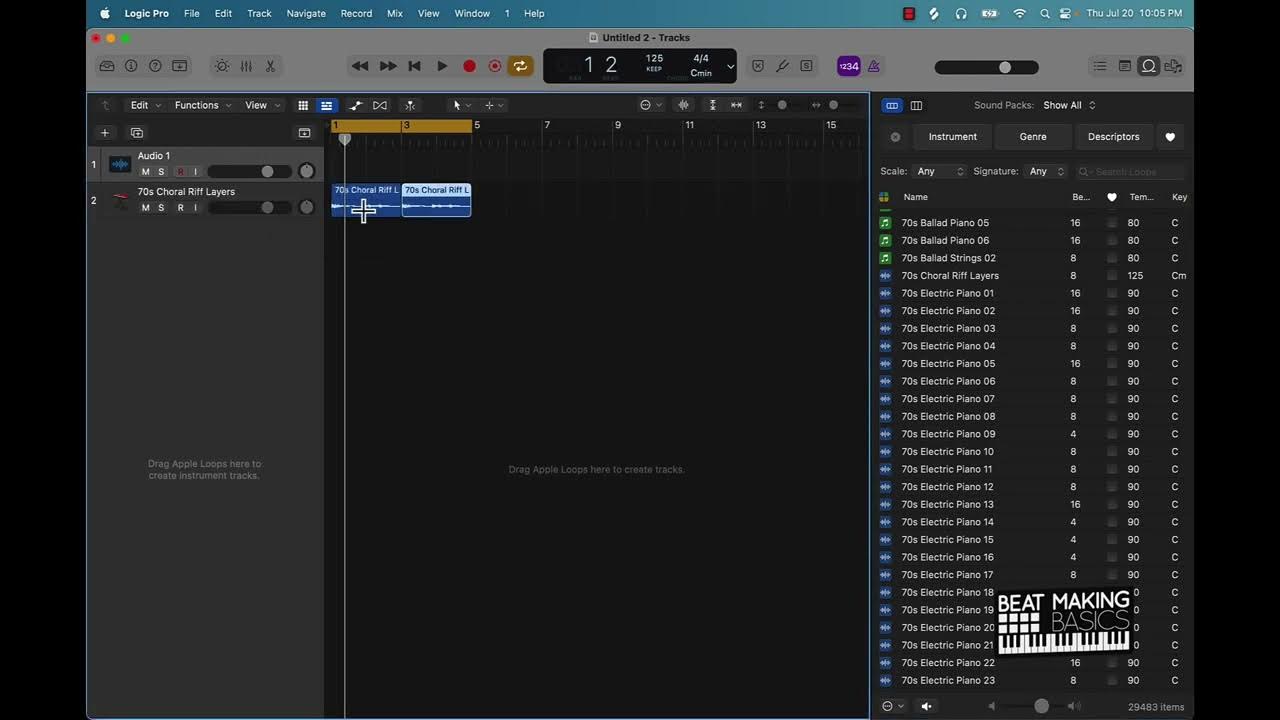Screen dimensions: 1280x720
Task: Open the Navigate menu
Action: click(306, 13)
